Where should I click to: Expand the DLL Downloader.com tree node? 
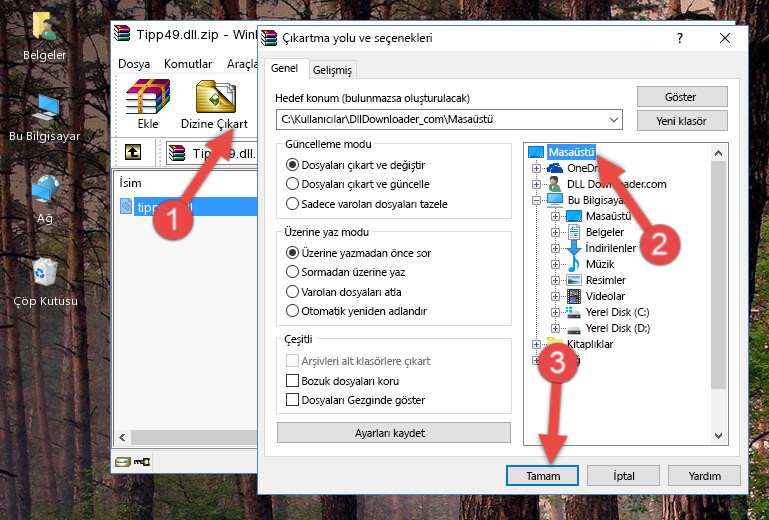coord(536,184)
